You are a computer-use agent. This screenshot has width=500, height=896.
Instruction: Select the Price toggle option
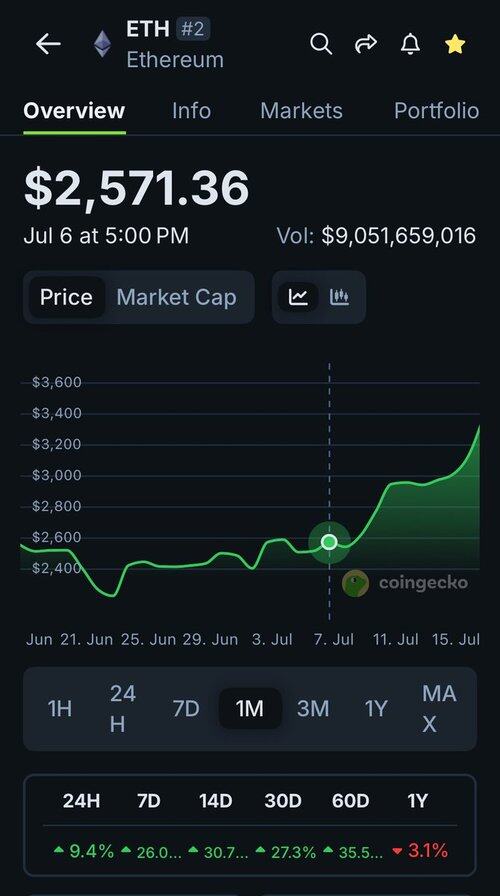point(66,297)
